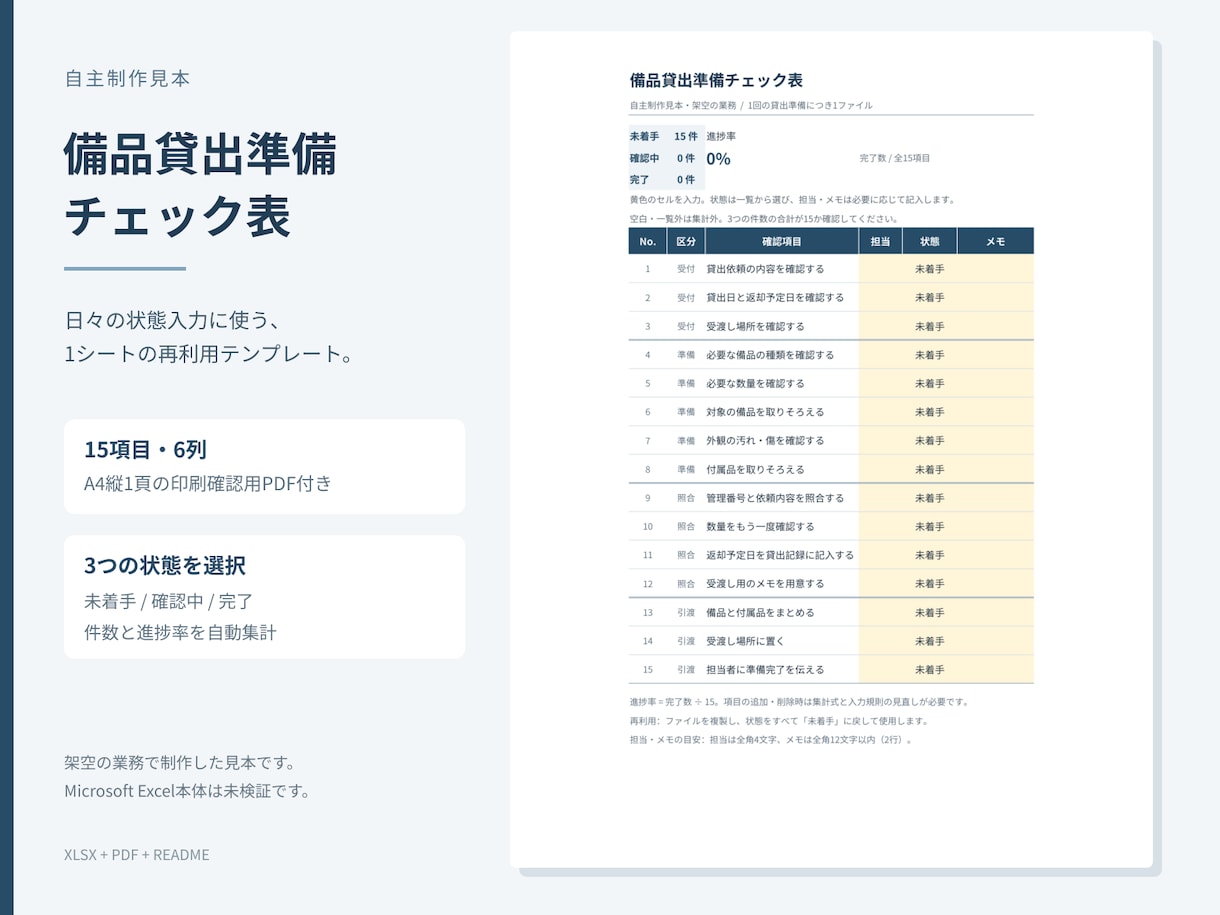Click the 'メモ' column header

[996, 241]
